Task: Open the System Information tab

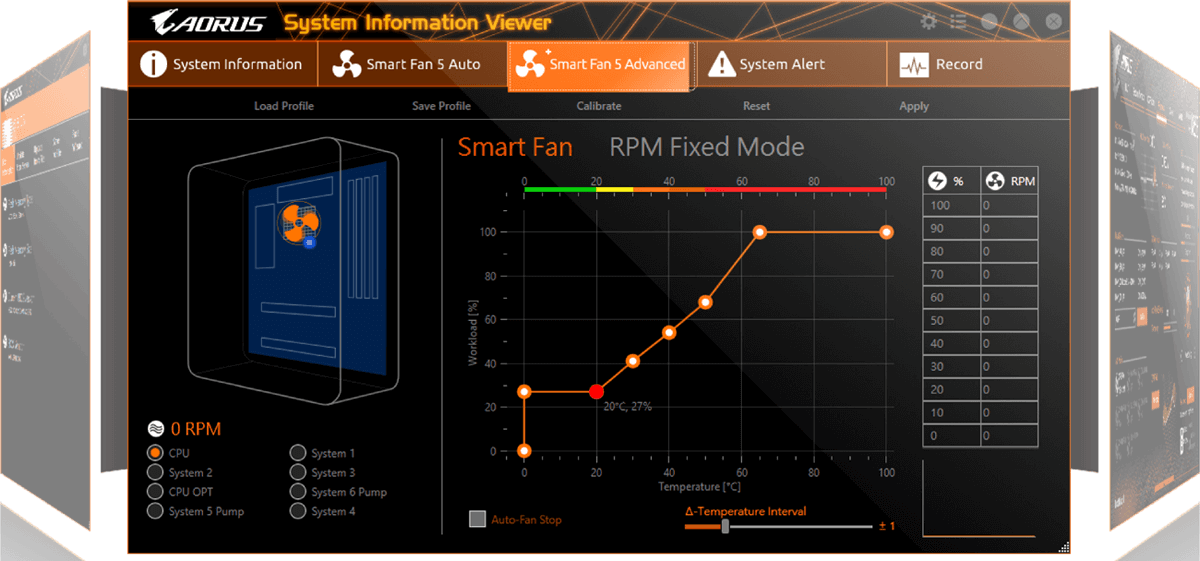Action: click(x=222, y=65)
